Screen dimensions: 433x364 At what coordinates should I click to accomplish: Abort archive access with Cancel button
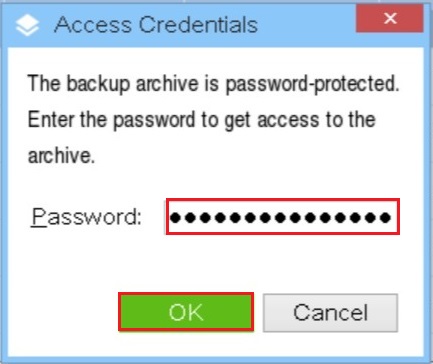coord(330,313)
